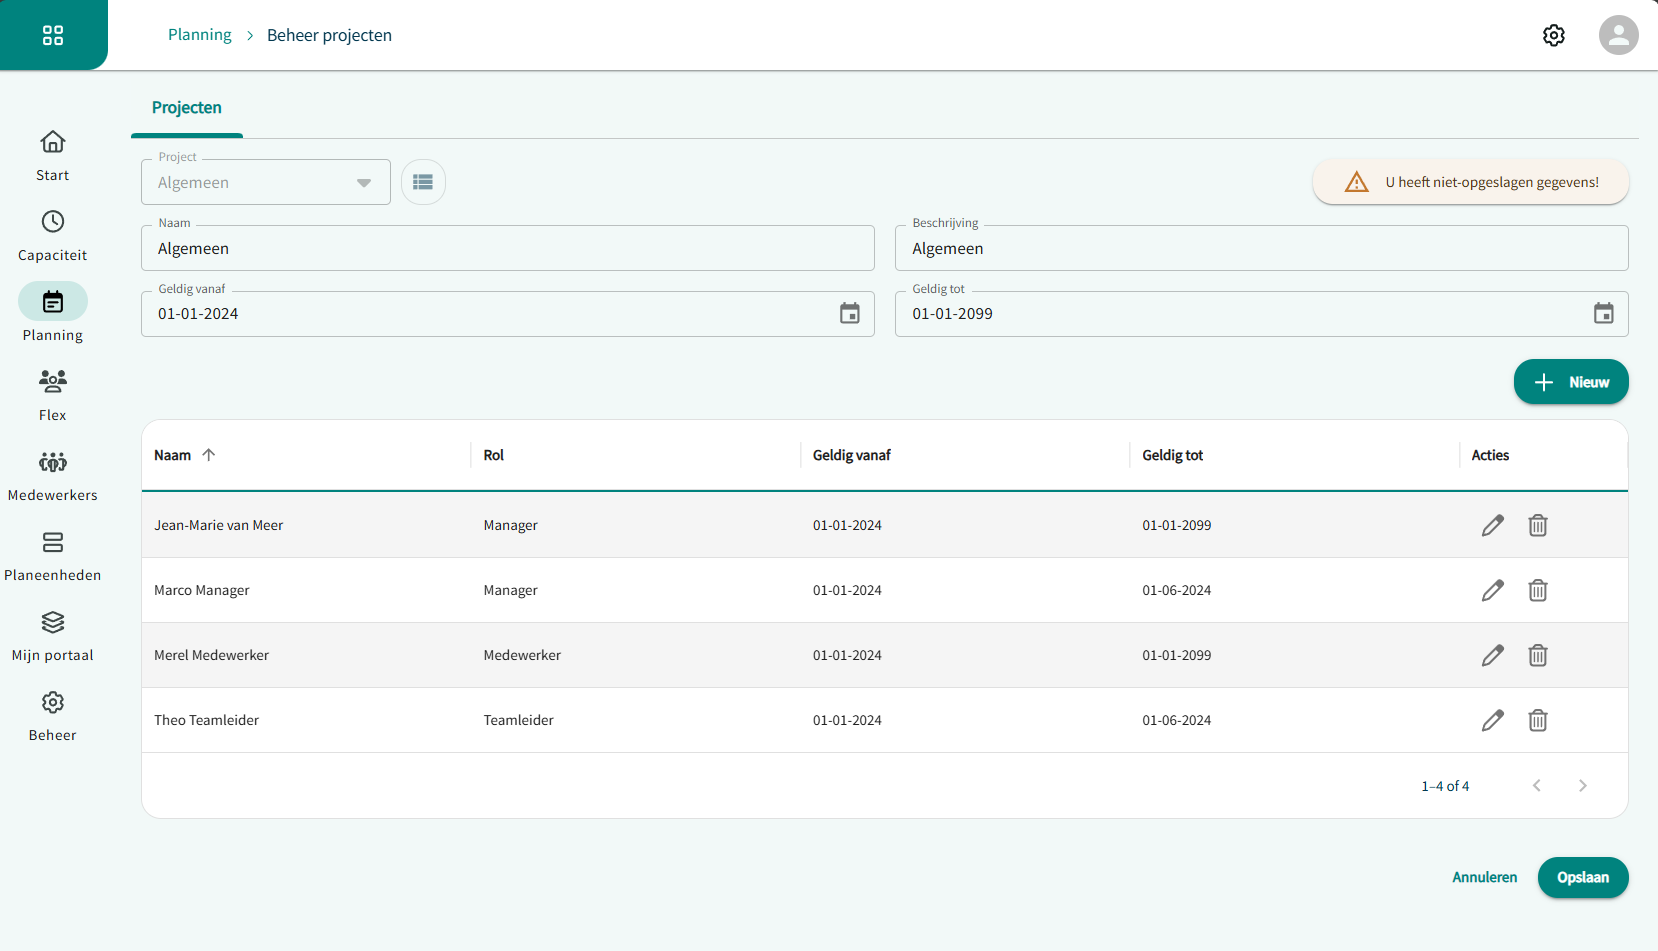This screenshot has height=951, width=1658.
Task: Open the user profile avatar
Action: tap(1618, 35)
